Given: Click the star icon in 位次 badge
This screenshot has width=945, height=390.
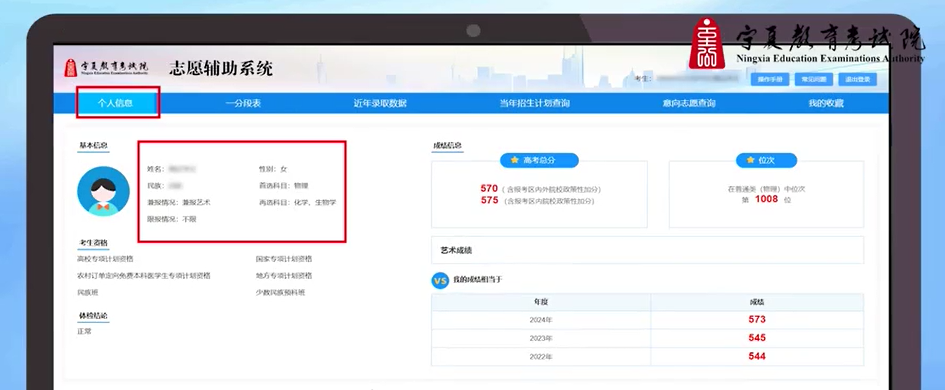Looking at the screenshot, I should click(750, 160).
